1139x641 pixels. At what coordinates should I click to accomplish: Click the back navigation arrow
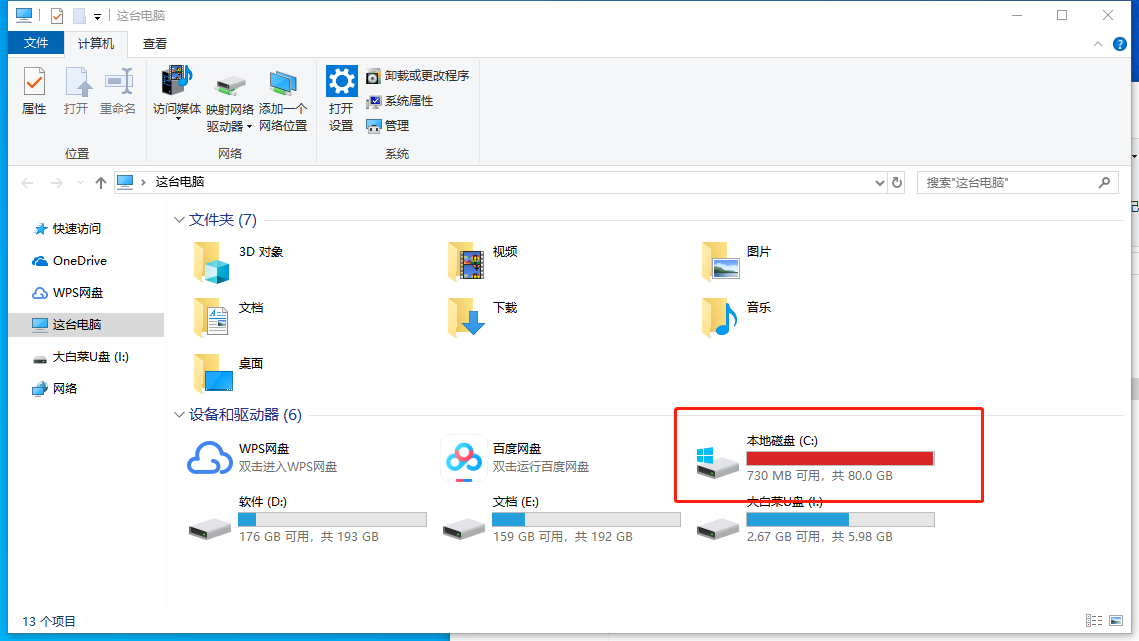(26, 183)
